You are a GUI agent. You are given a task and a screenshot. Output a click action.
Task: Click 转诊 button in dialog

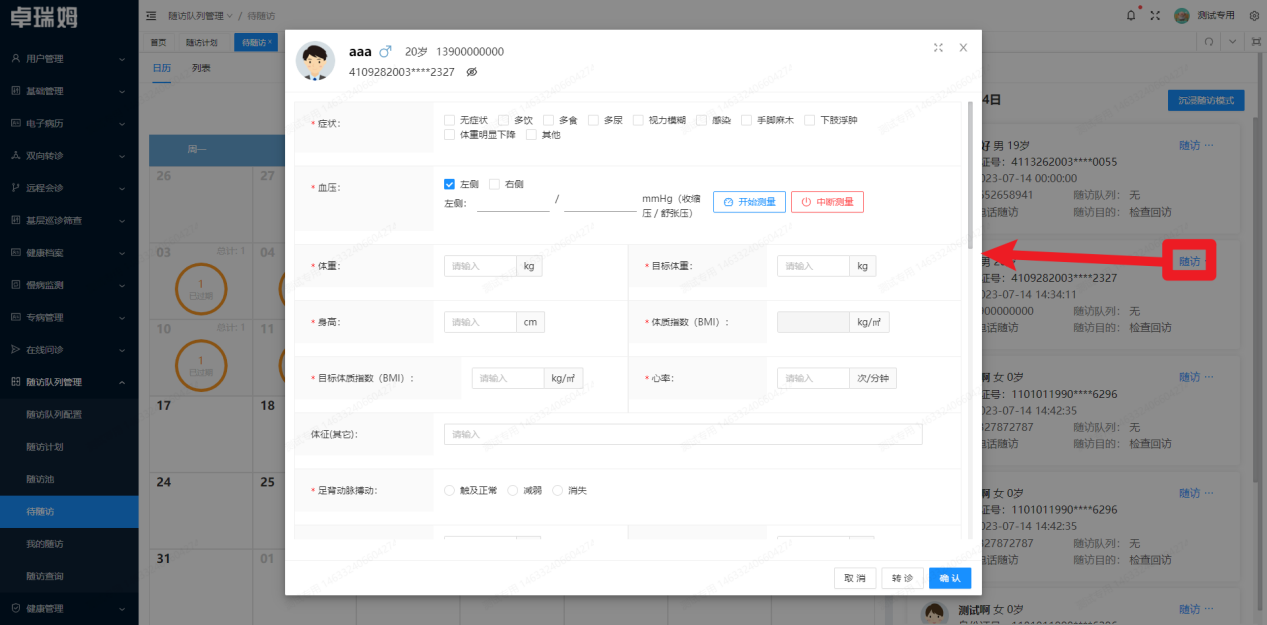(x=903, y=578)
